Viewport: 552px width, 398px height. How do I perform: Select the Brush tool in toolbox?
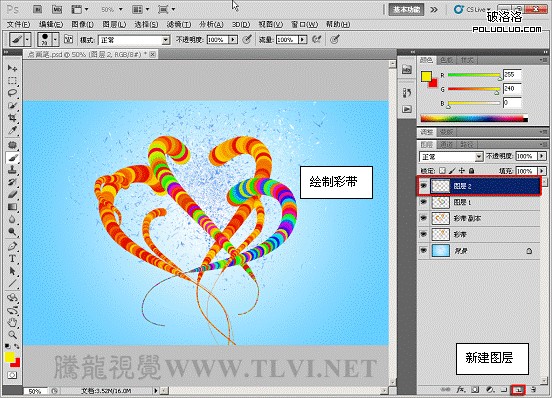[x=12, y=157]
